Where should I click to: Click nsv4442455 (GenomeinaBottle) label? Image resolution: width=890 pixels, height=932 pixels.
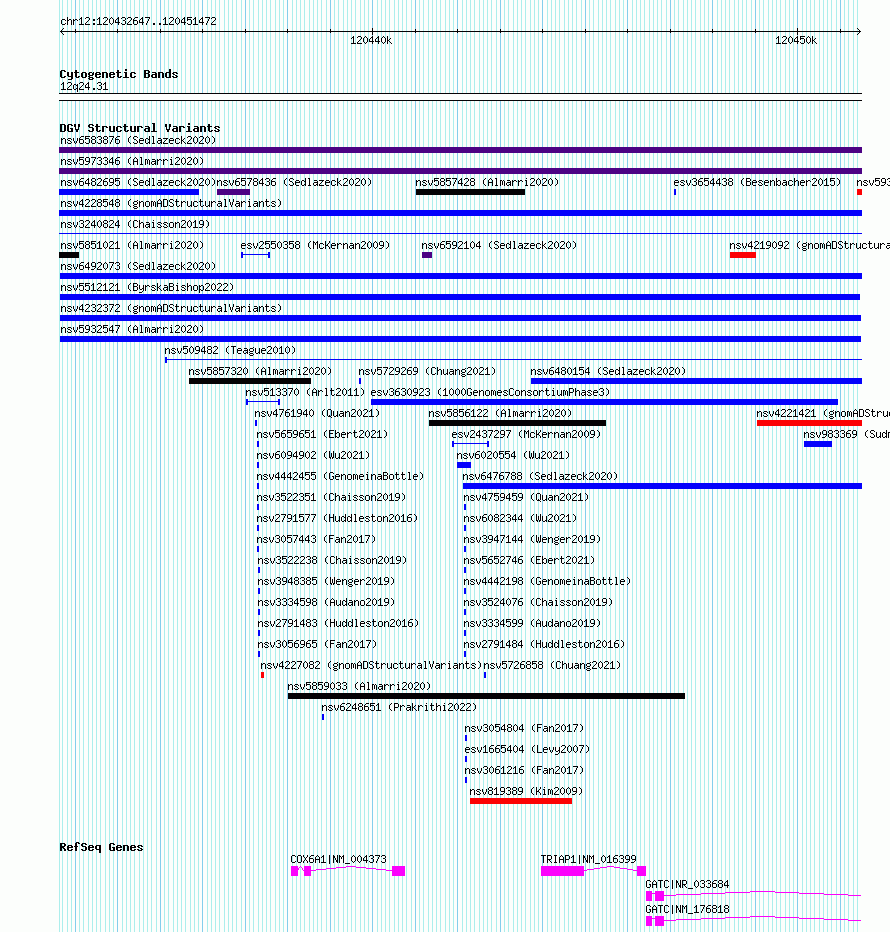(x=340, y=477)
